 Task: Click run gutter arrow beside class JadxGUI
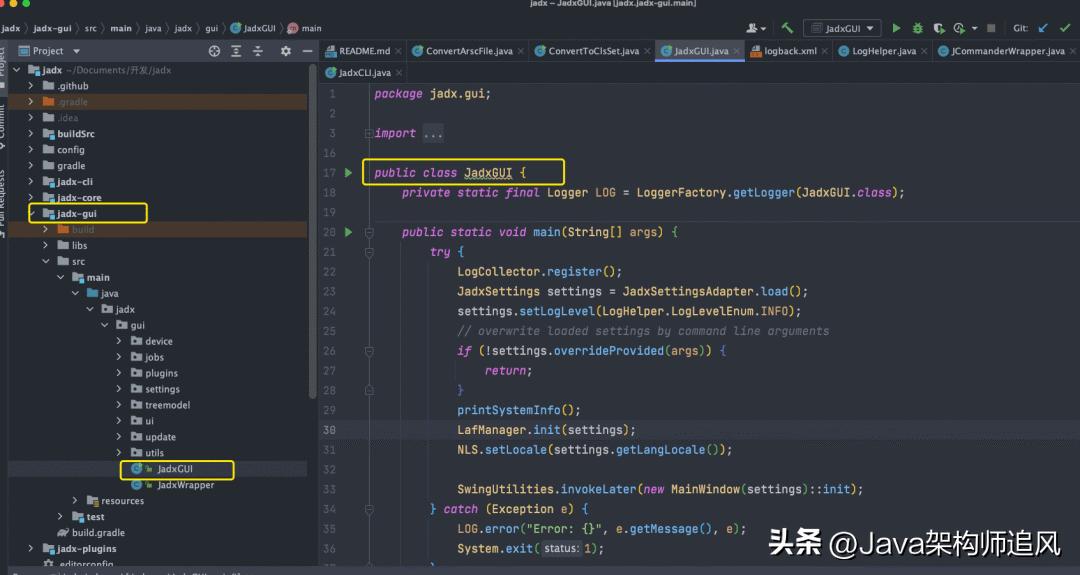point(349,173)
